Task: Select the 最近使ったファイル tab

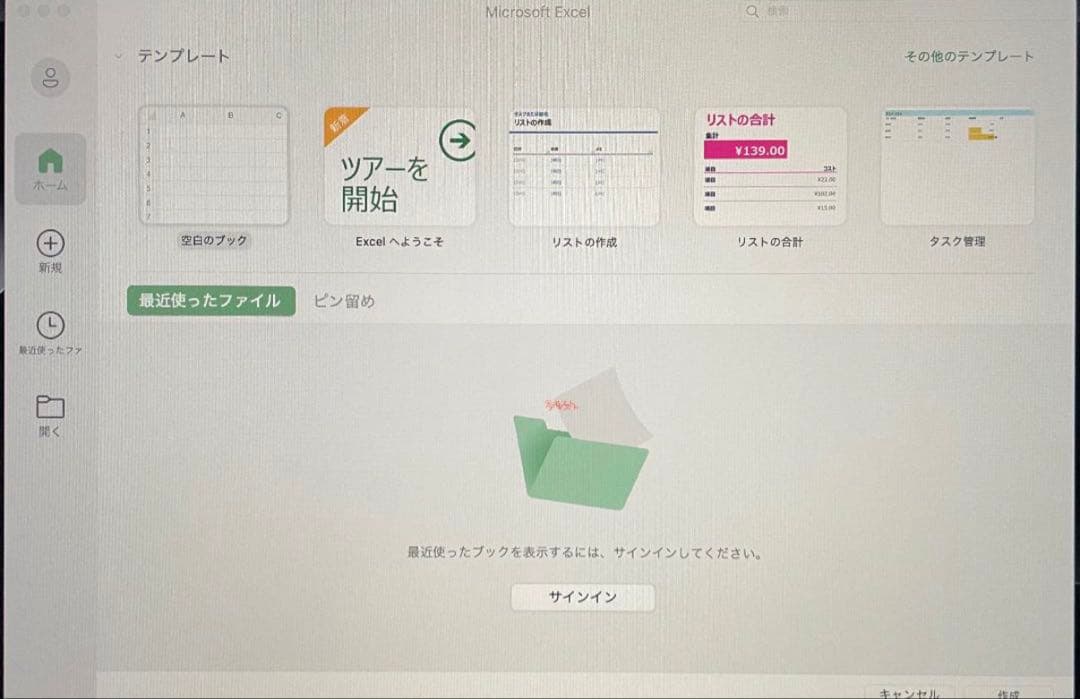Action: point(209,300)
